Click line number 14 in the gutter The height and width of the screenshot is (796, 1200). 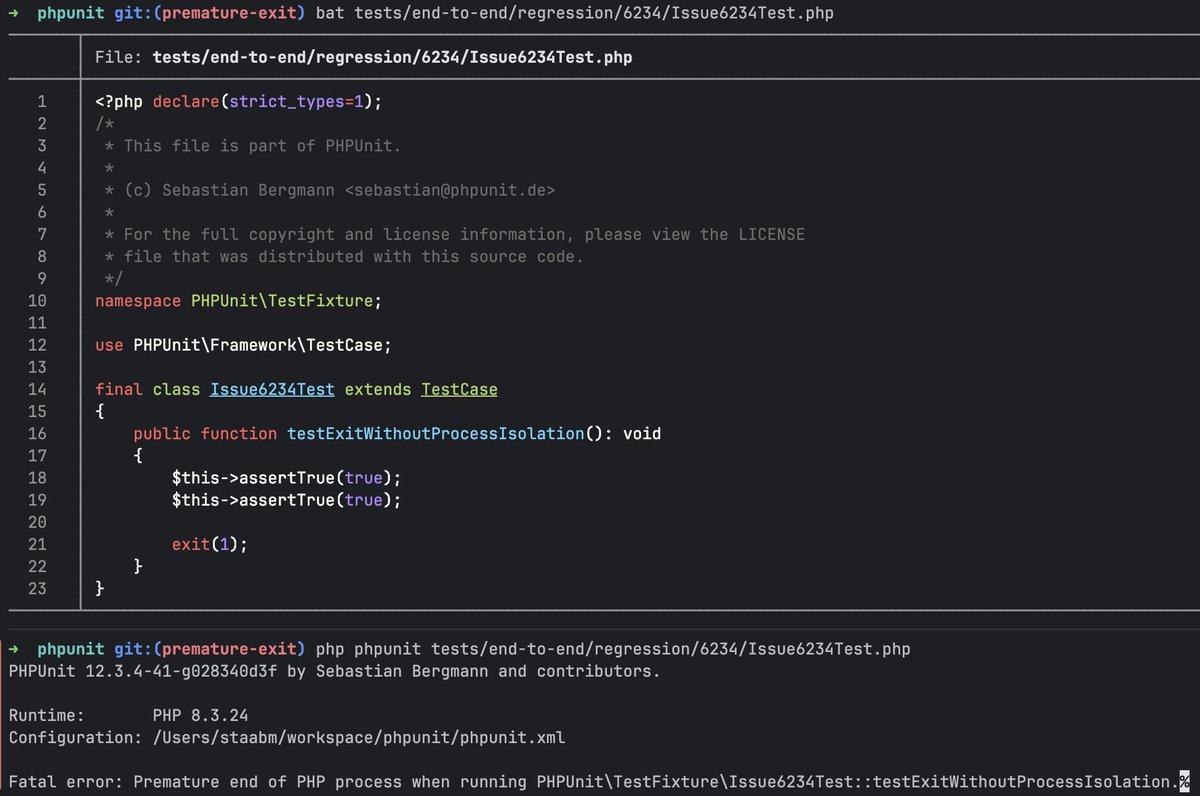click(37, 389)
